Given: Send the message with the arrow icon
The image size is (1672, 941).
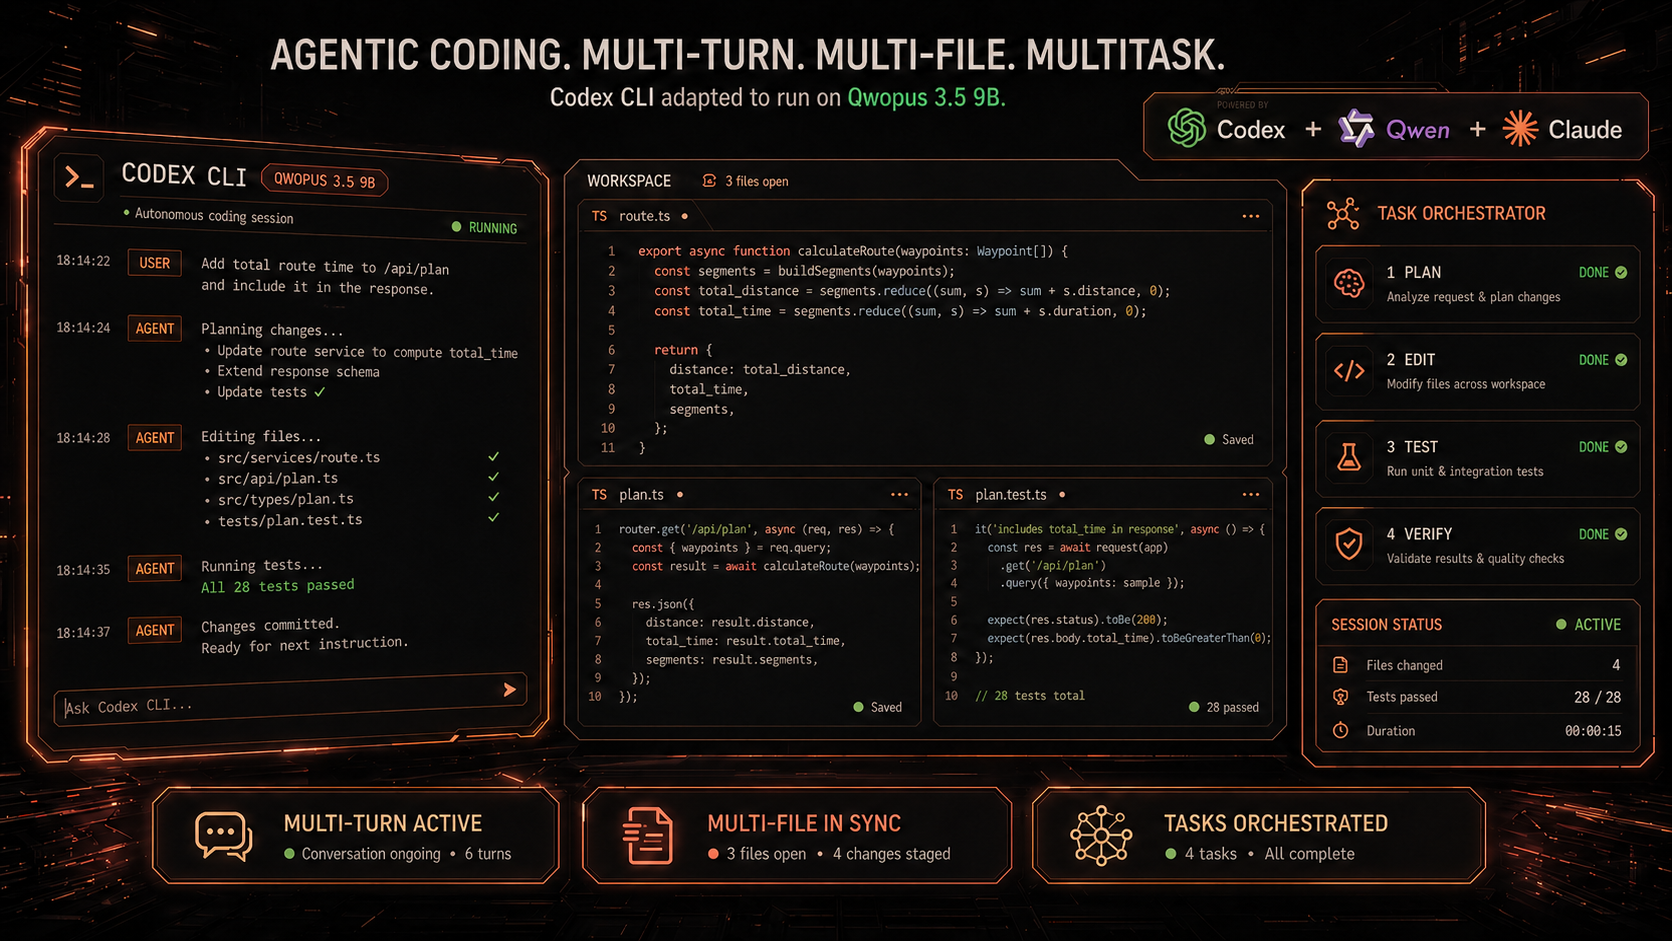Looking at the screenshot, I should [510, 689].
